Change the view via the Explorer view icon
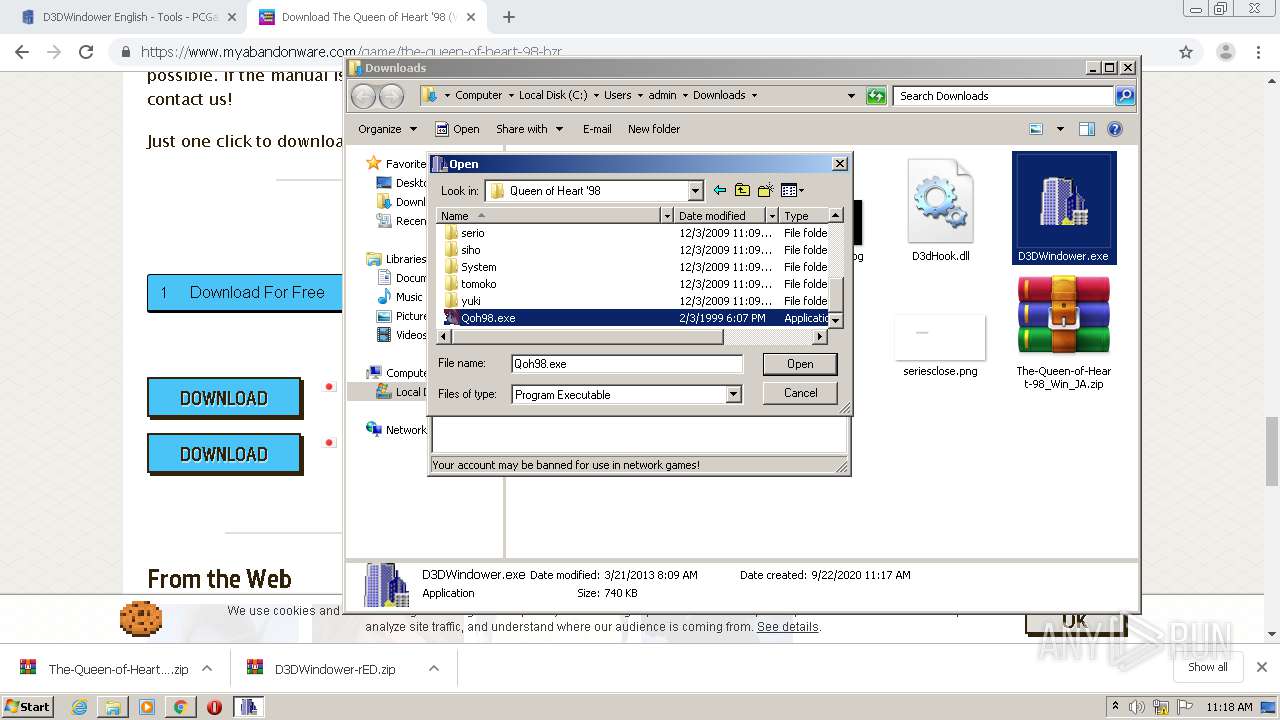1280x720 pixels. [1036, 129]
